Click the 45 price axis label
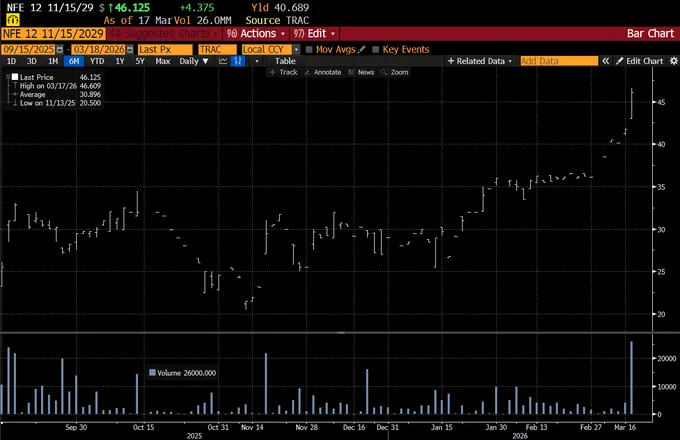This screenshot has width=680, height=440. tap(661, 102)
